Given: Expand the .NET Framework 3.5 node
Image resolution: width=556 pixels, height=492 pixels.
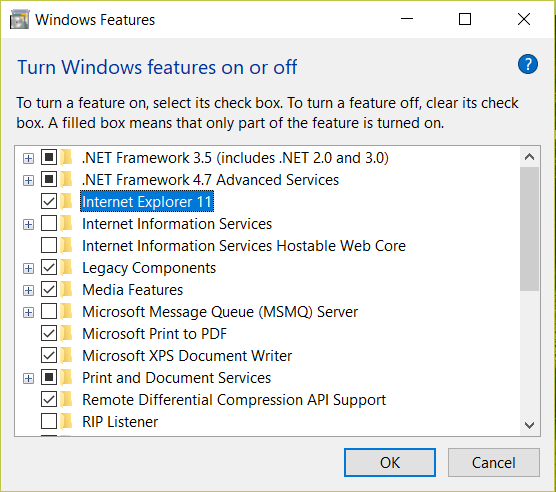Looking at the screenshot, I should coord(28,158).
